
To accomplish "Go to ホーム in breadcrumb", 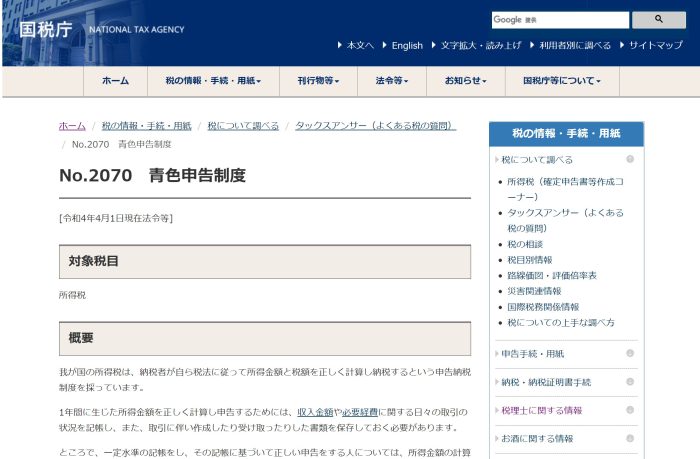I will pyautogui.click(x=72, y=126).
